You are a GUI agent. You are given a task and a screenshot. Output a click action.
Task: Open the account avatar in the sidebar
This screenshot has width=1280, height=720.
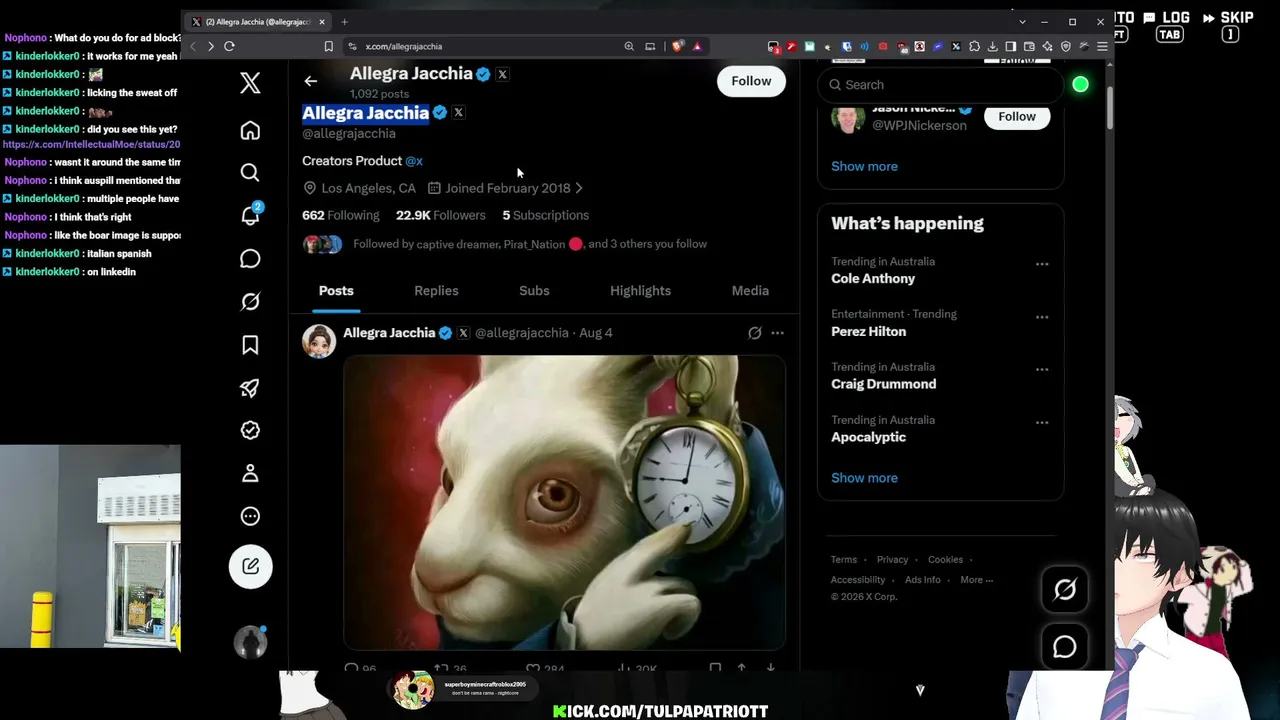tap(250, 642)
